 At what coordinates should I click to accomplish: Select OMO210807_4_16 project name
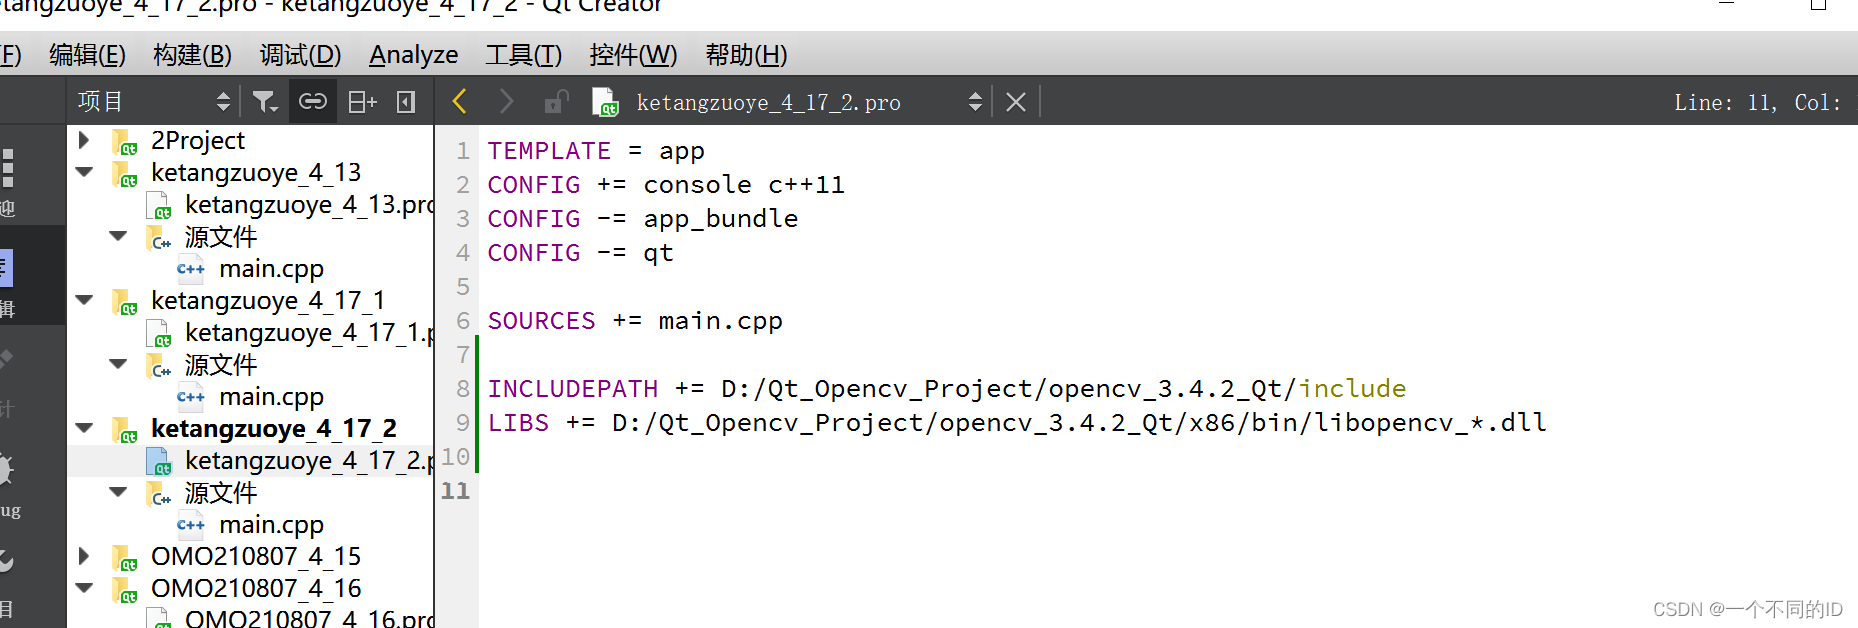point(256,588)
